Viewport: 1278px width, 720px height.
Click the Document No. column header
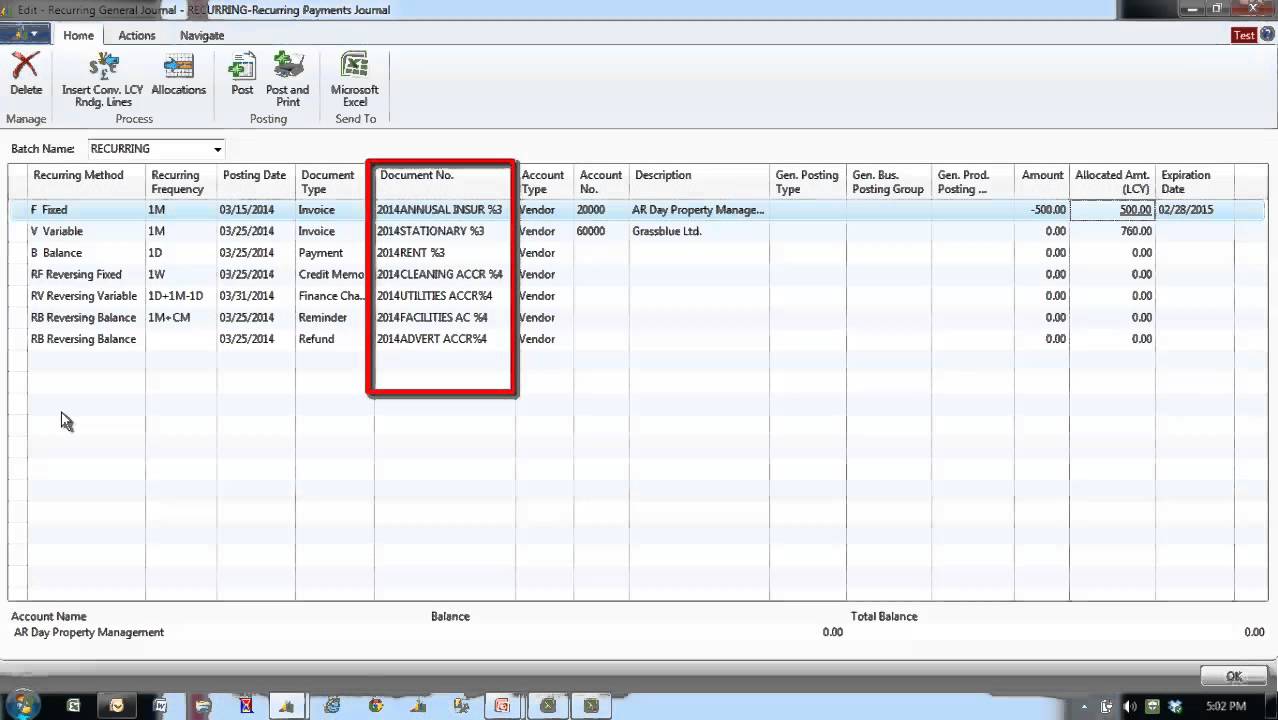417,175
